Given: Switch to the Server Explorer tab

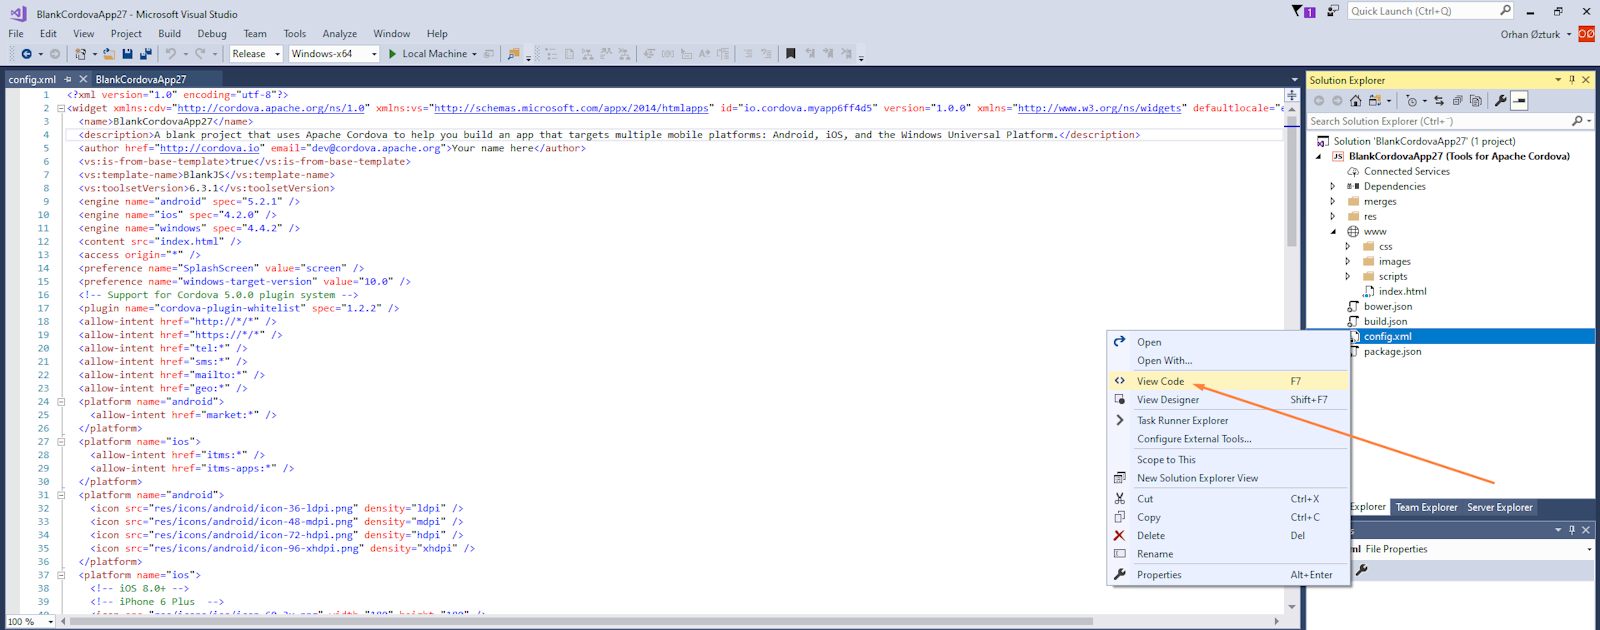Looking at the screenshot, I should click(x=1499, y=507).
